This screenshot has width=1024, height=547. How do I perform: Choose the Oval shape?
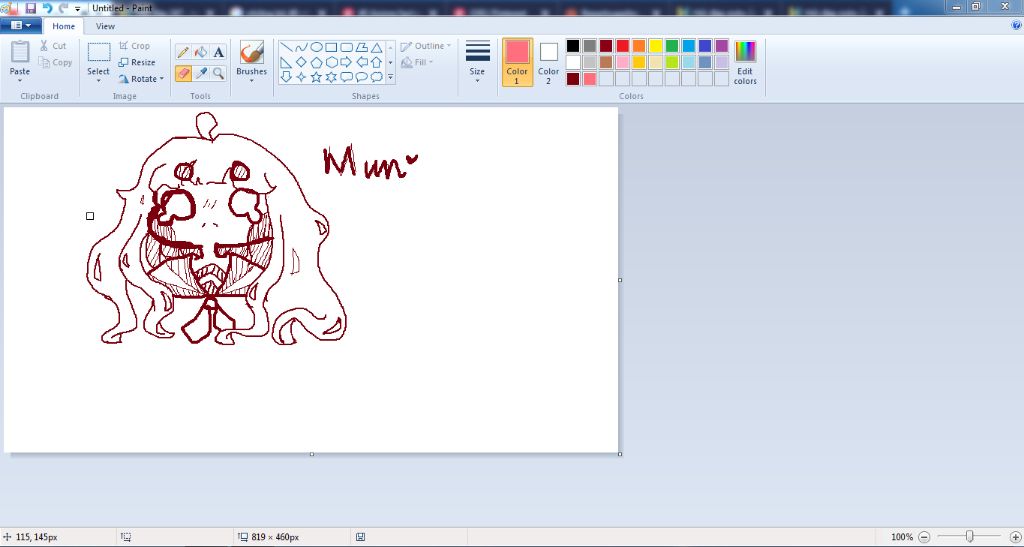point(316,48)
